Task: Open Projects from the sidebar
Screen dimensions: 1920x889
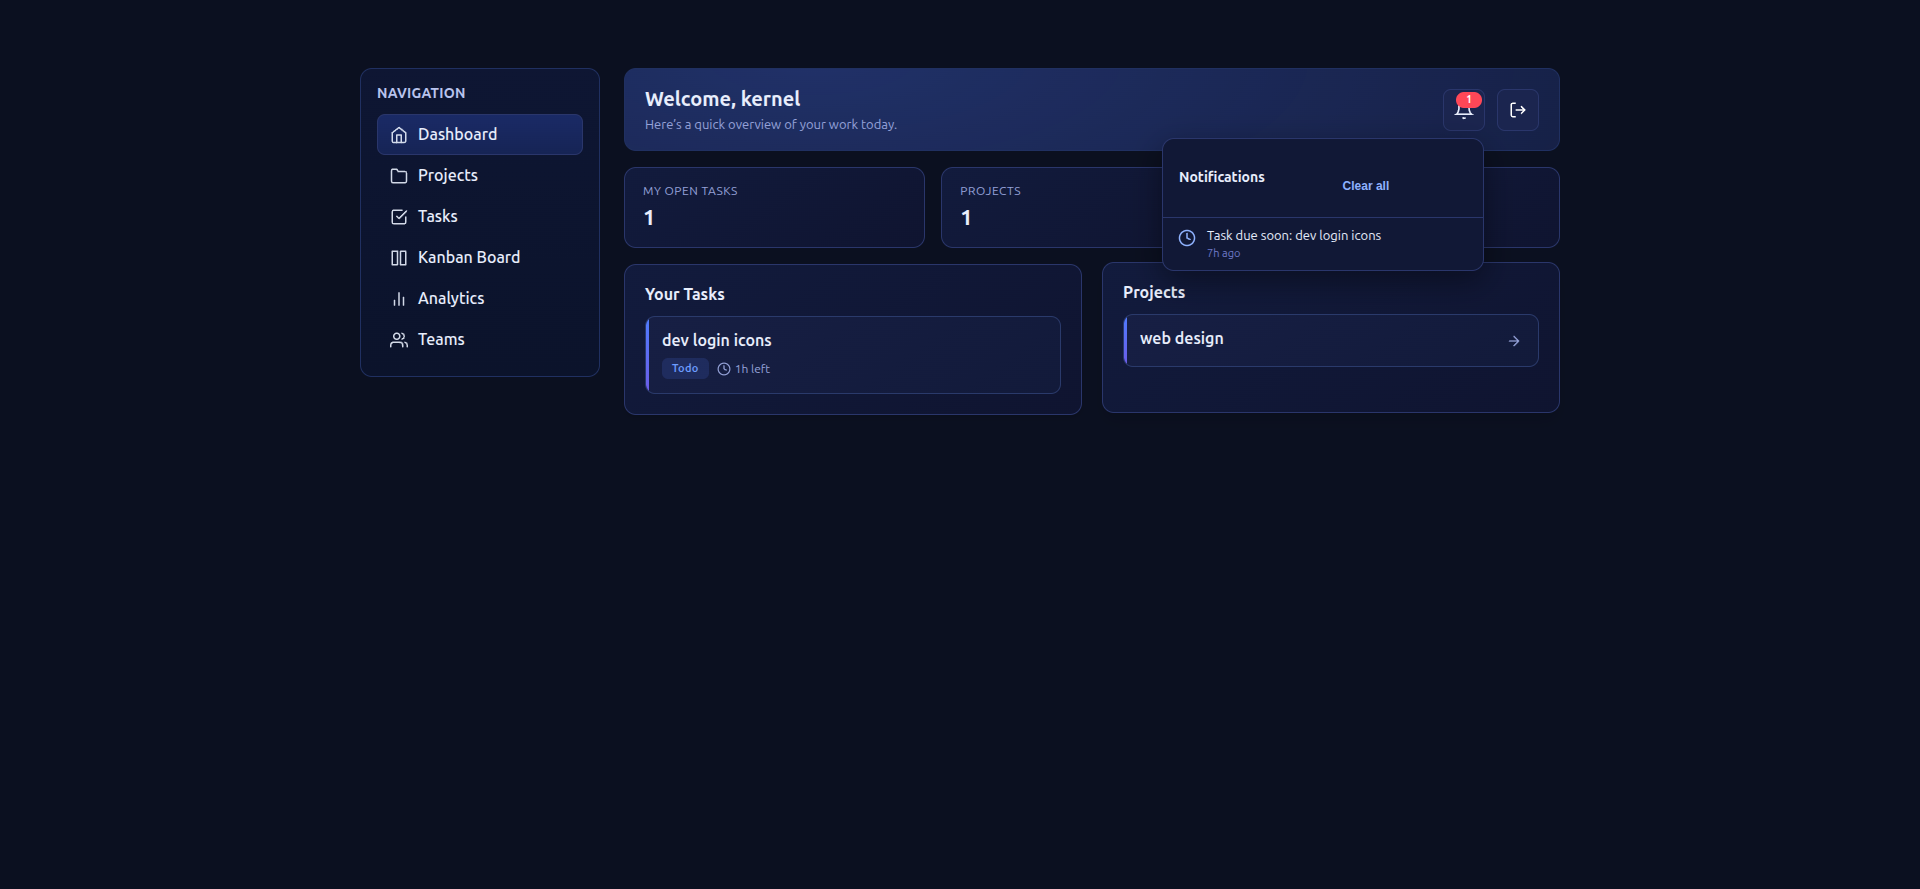Action: pos(480,175)
